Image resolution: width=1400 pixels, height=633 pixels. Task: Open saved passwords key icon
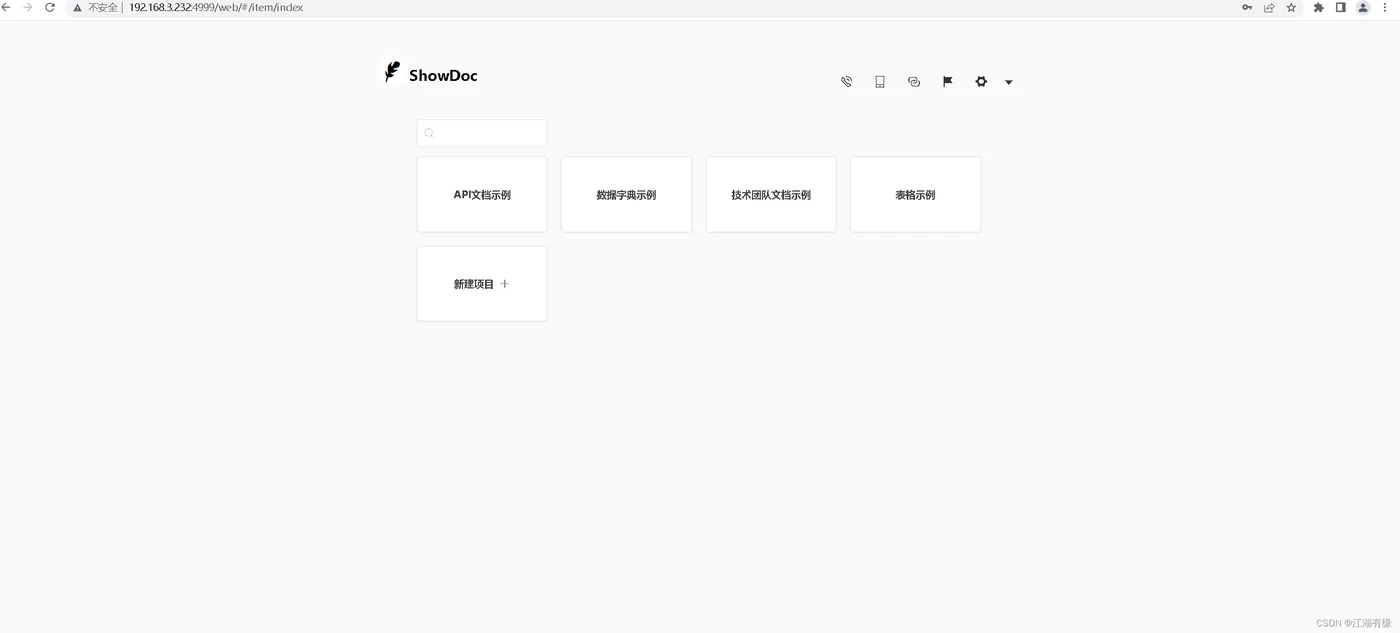coord(1247,7)
